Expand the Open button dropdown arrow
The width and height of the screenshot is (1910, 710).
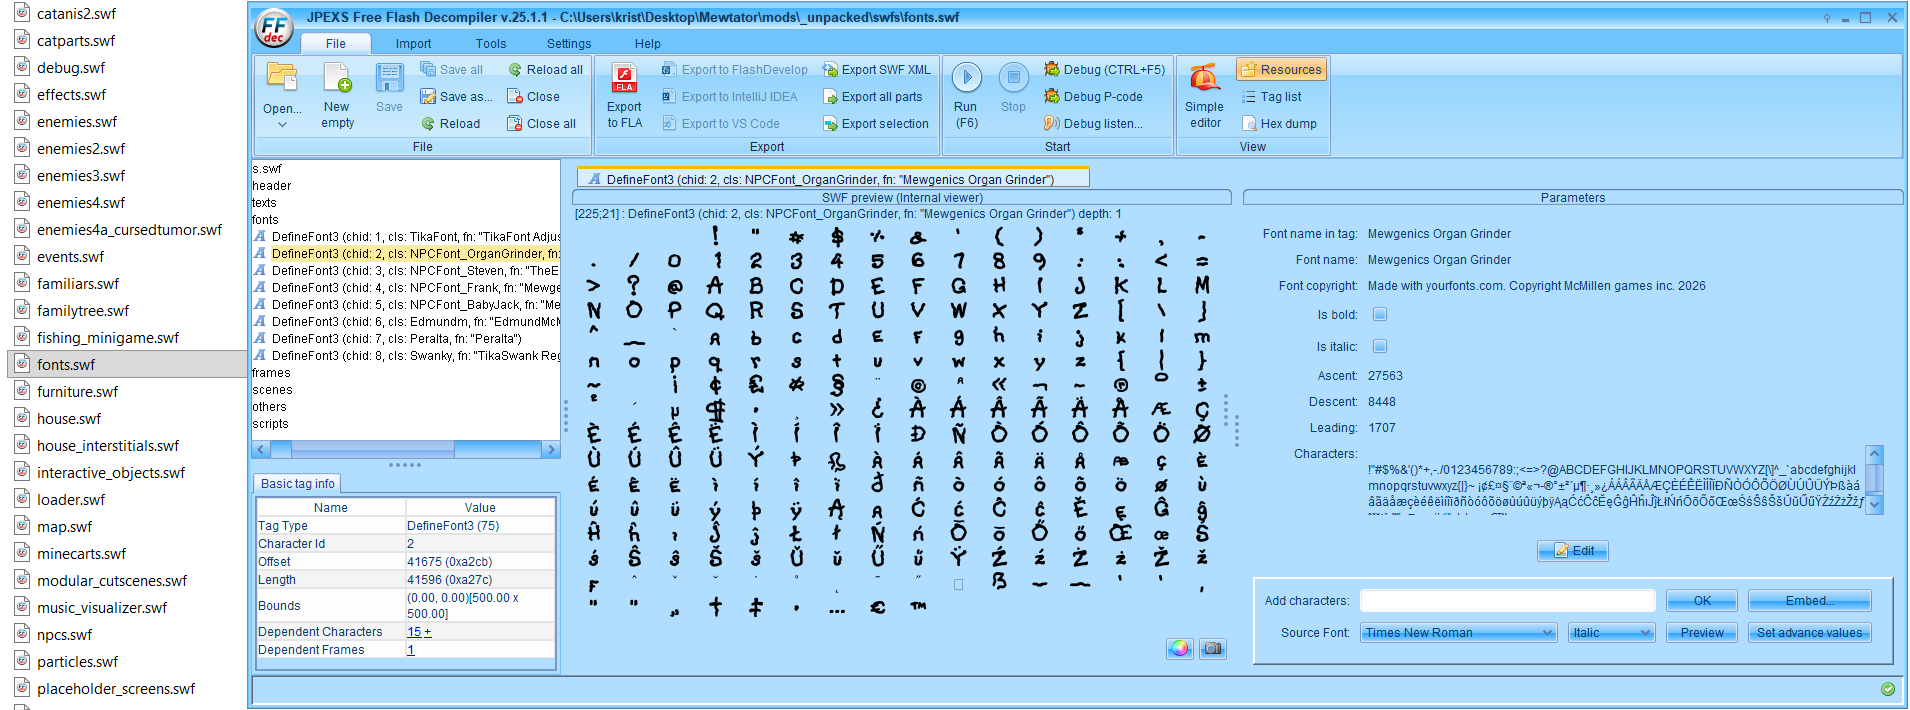[282, 125]
